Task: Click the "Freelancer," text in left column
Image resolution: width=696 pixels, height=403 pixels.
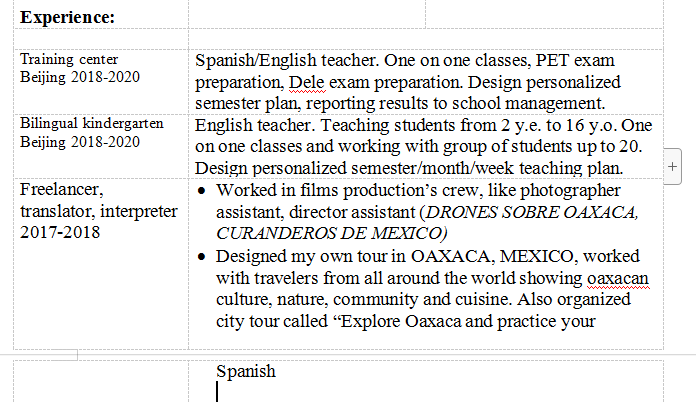Action: click(x=62, y=189)
